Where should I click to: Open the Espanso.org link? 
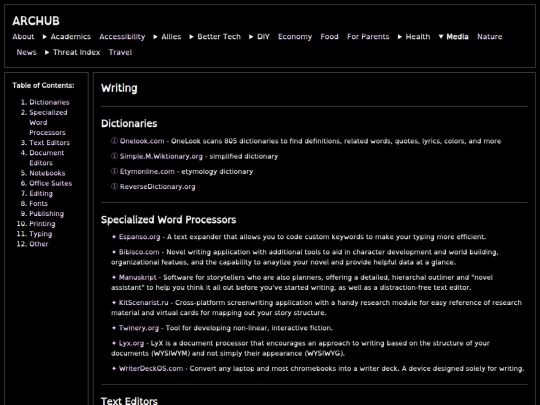139,237
